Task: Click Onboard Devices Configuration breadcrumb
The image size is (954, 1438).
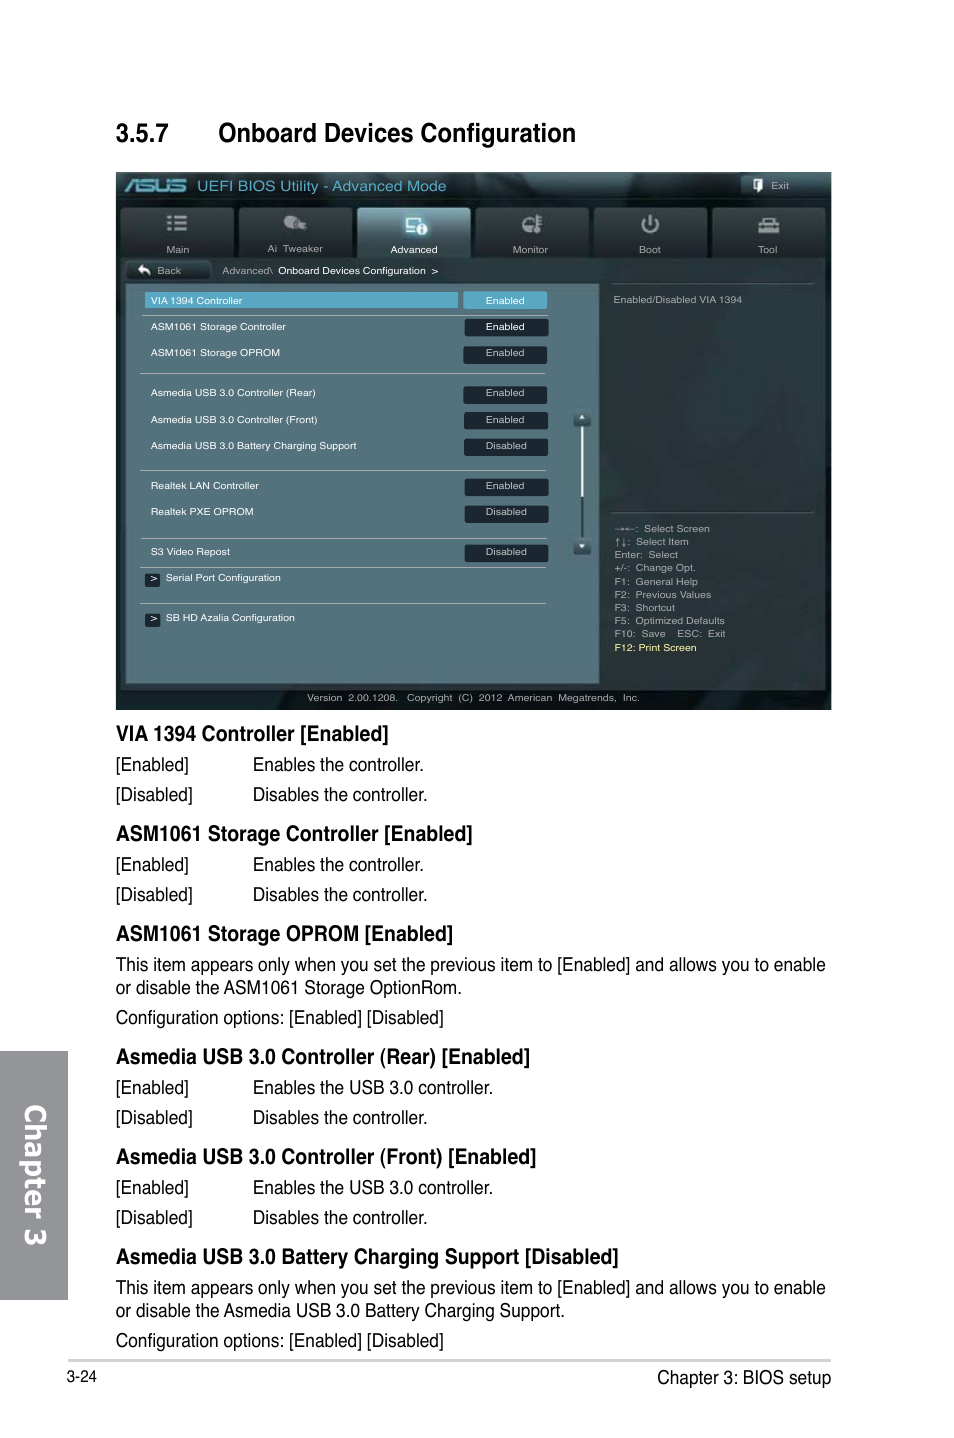Action: point(352,271)
